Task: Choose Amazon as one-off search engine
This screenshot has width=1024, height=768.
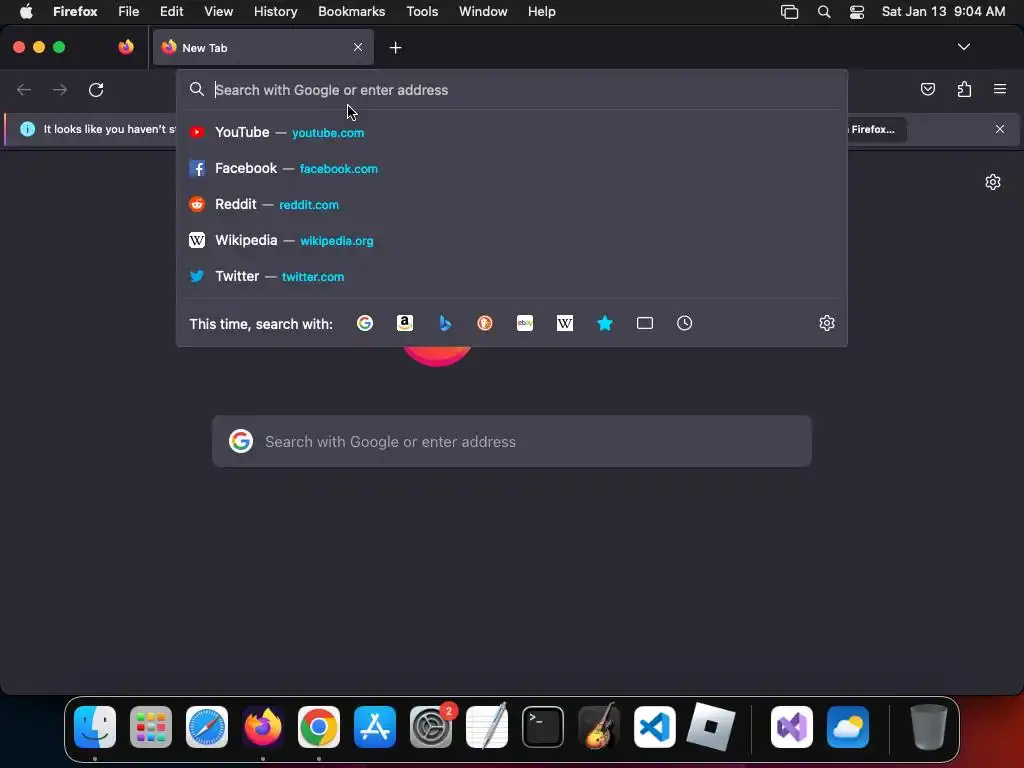Action: 405,323
